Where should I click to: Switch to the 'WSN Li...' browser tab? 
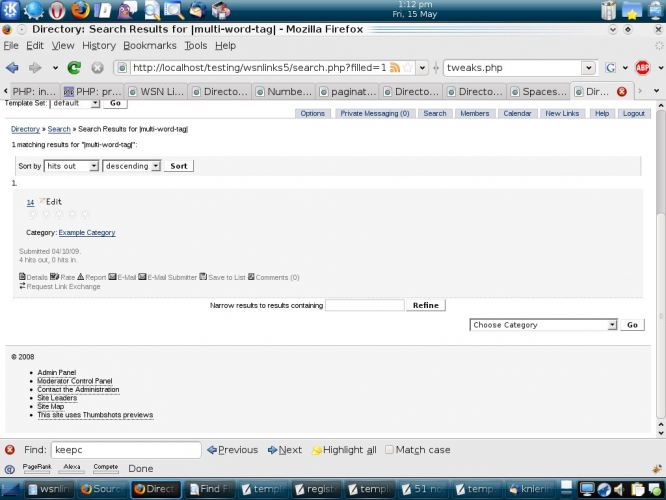160,92
